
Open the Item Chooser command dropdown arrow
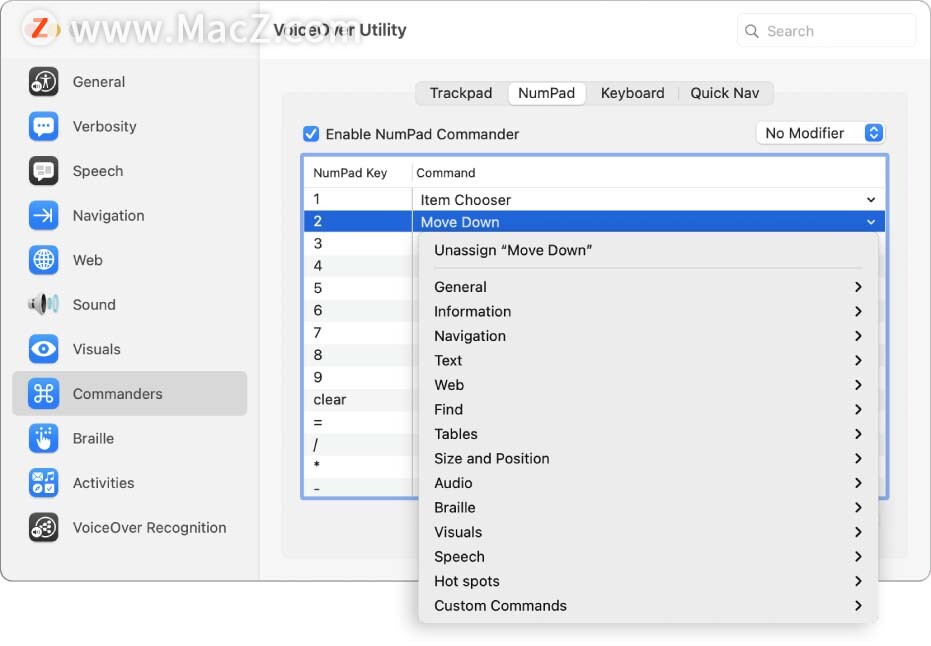coord(870,200)
